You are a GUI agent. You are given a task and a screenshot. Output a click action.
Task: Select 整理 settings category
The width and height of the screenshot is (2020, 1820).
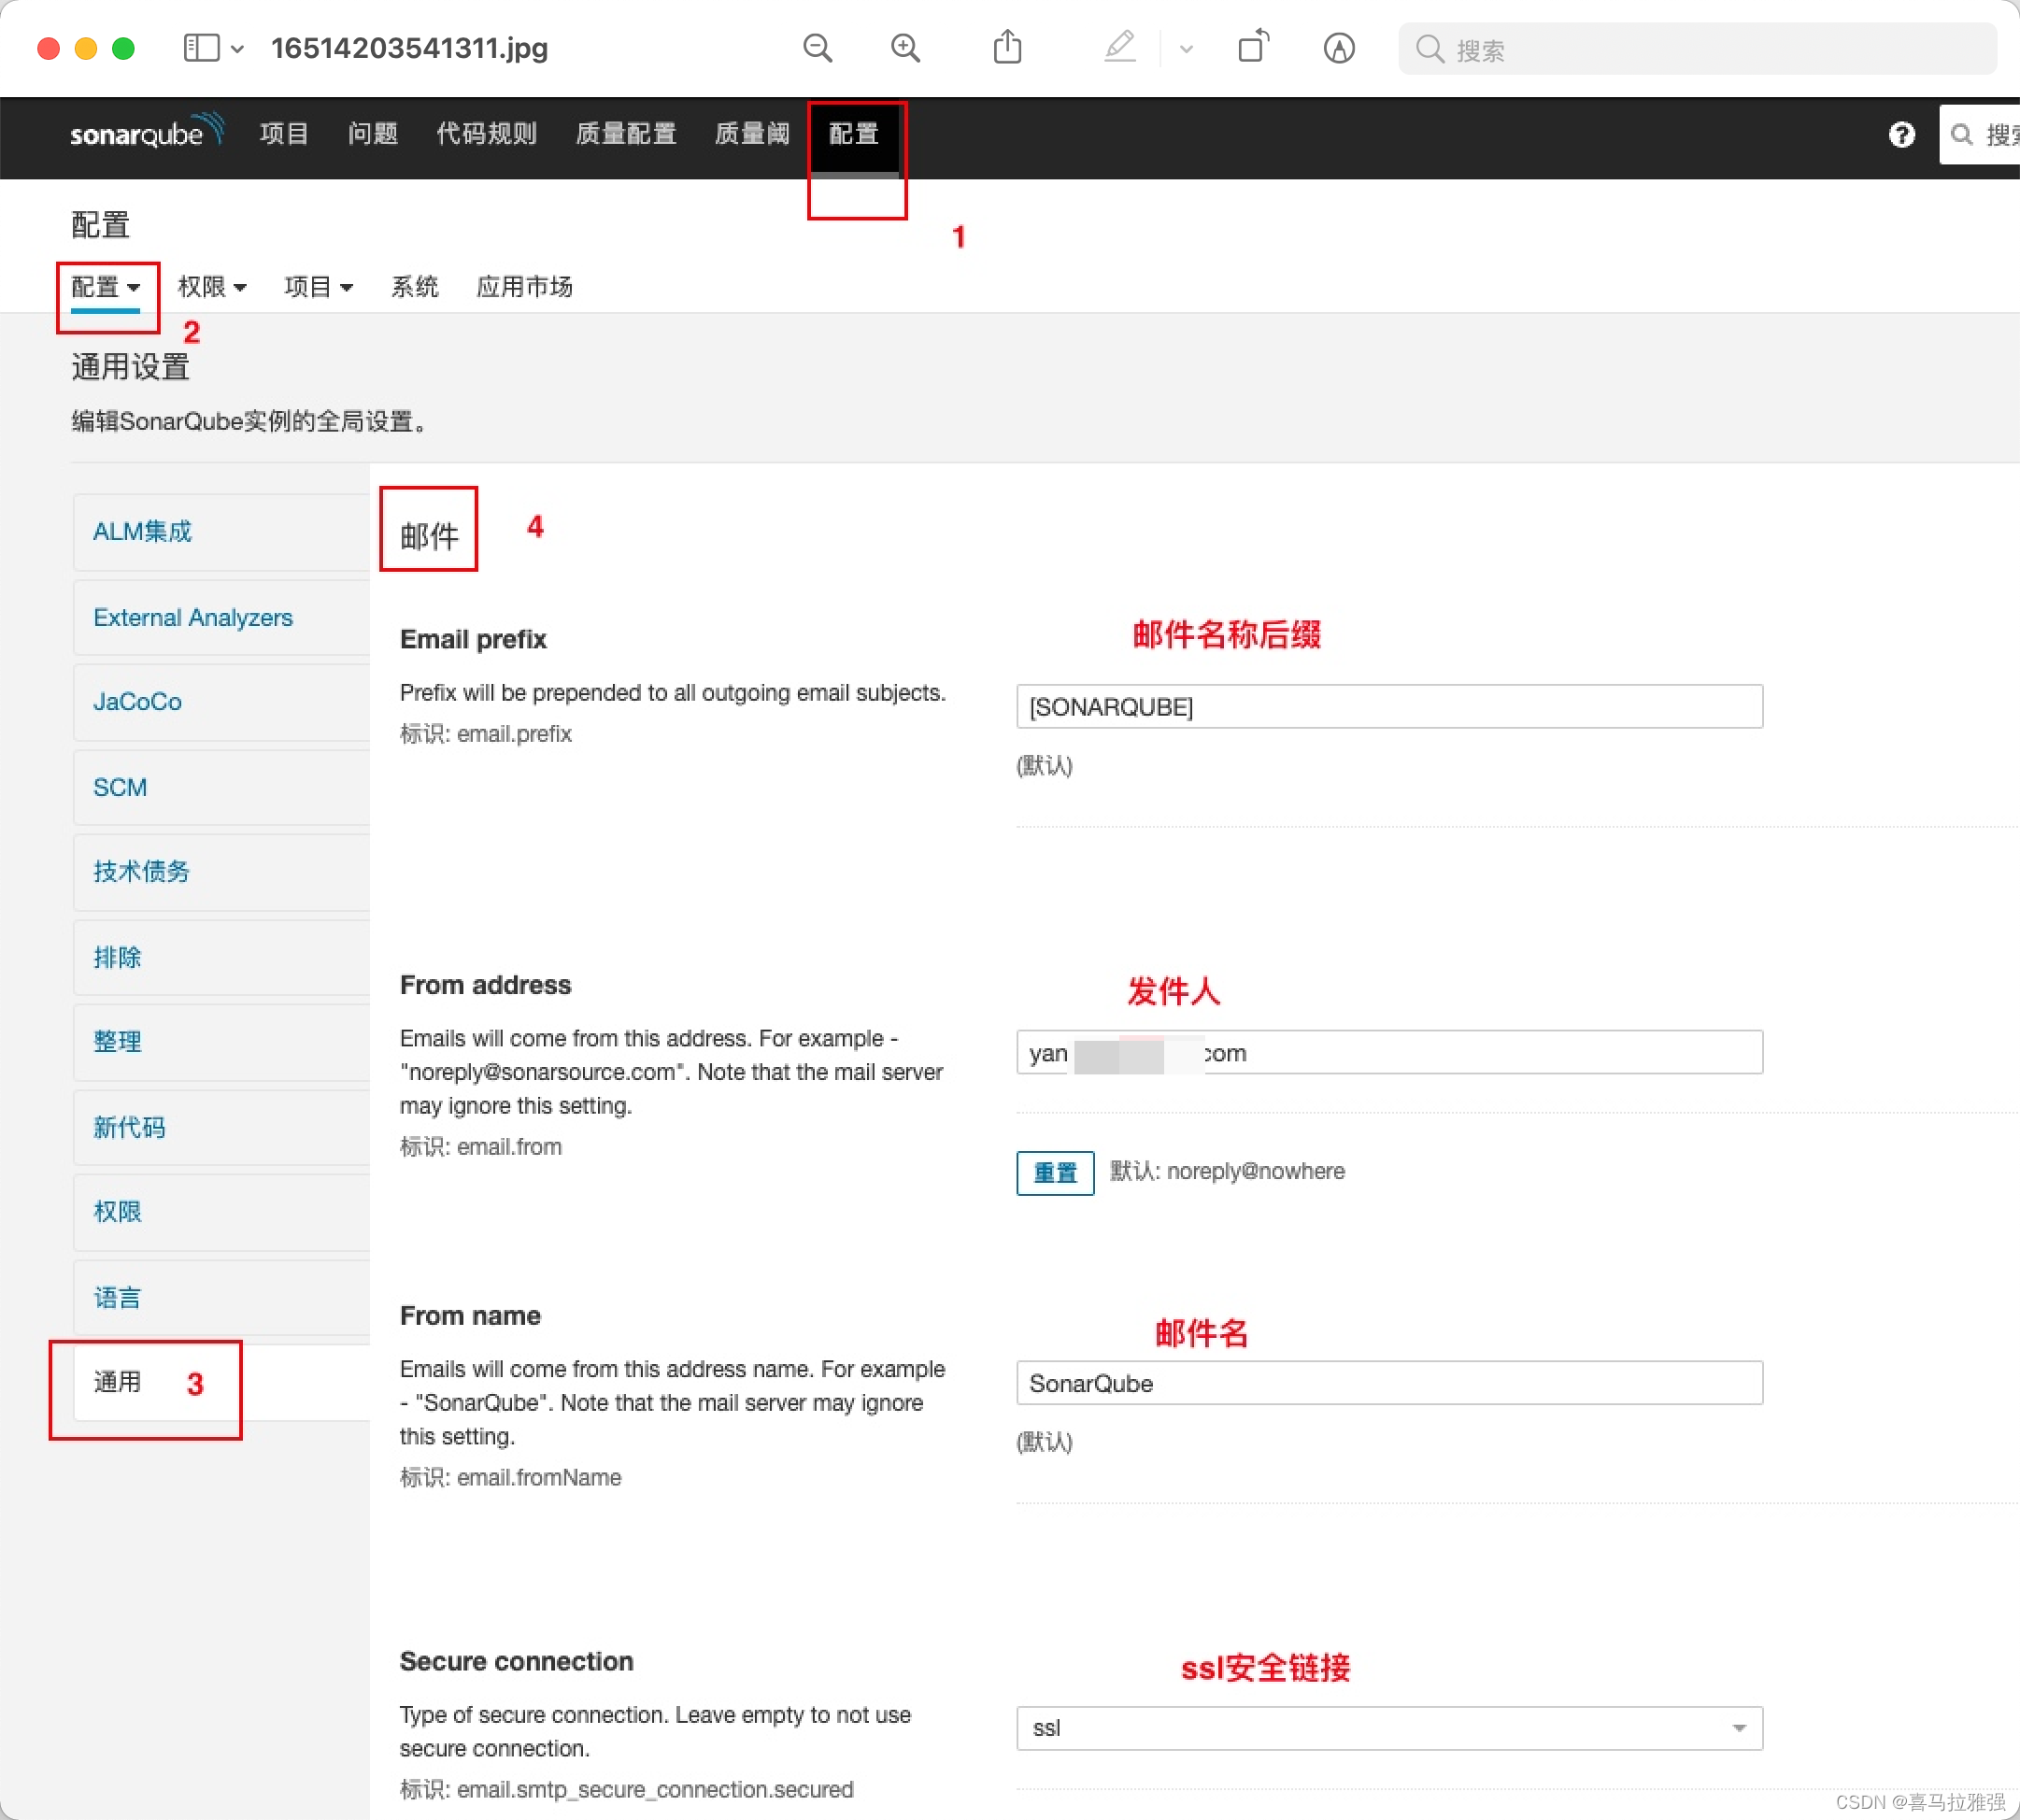(221, 1041)
